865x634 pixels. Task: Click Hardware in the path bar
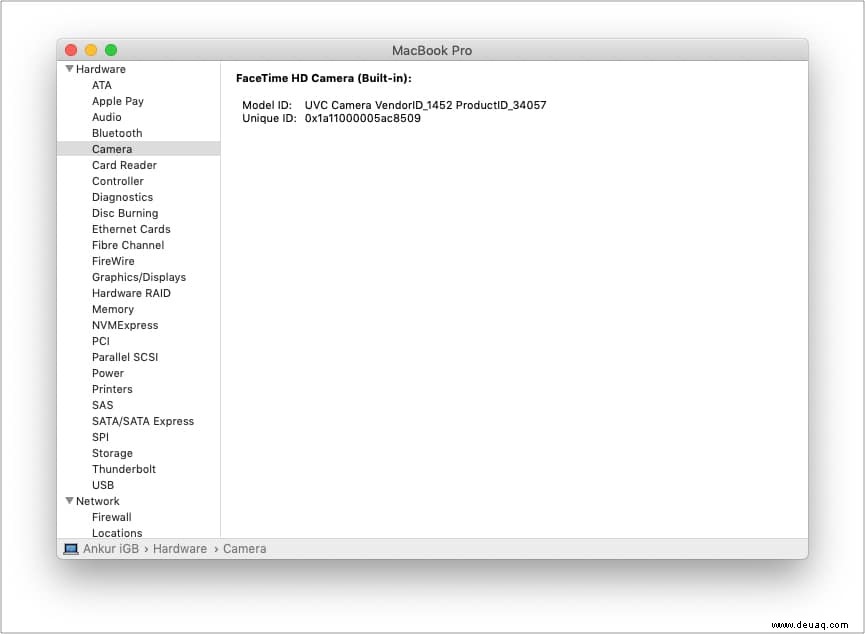pos(180,549)
